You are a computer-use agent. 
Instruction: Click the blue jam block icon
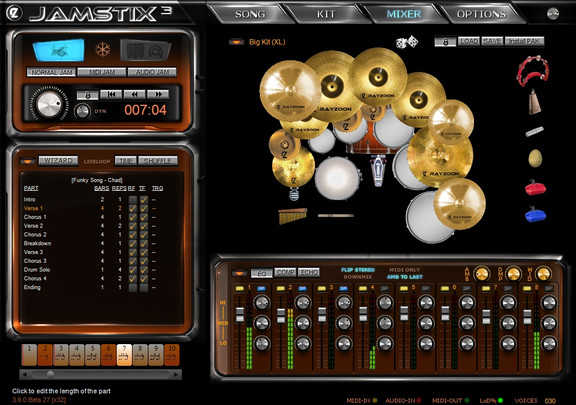(535, 215)
